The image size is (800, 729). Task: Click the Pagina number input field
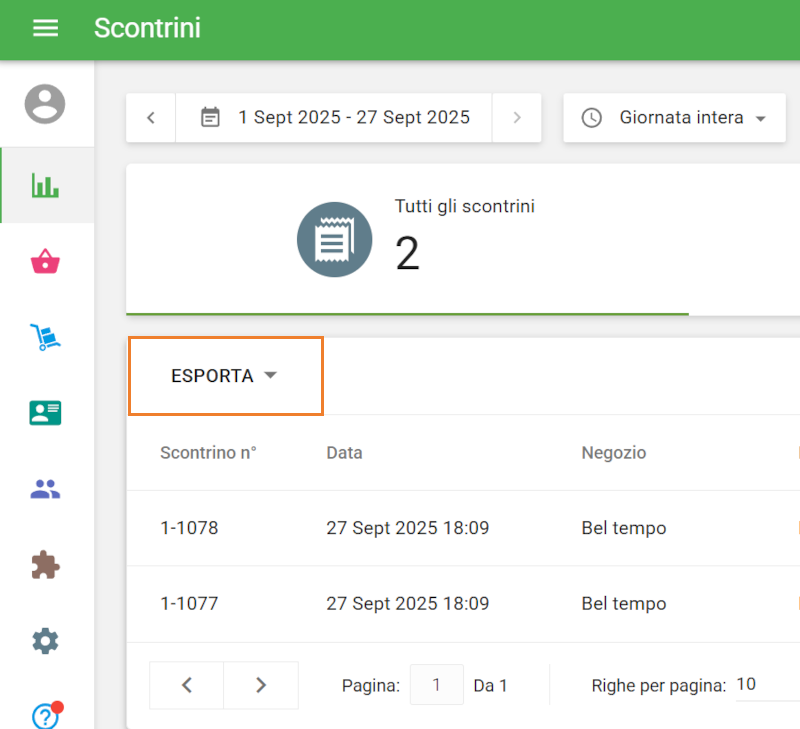(x=437, y=685)
